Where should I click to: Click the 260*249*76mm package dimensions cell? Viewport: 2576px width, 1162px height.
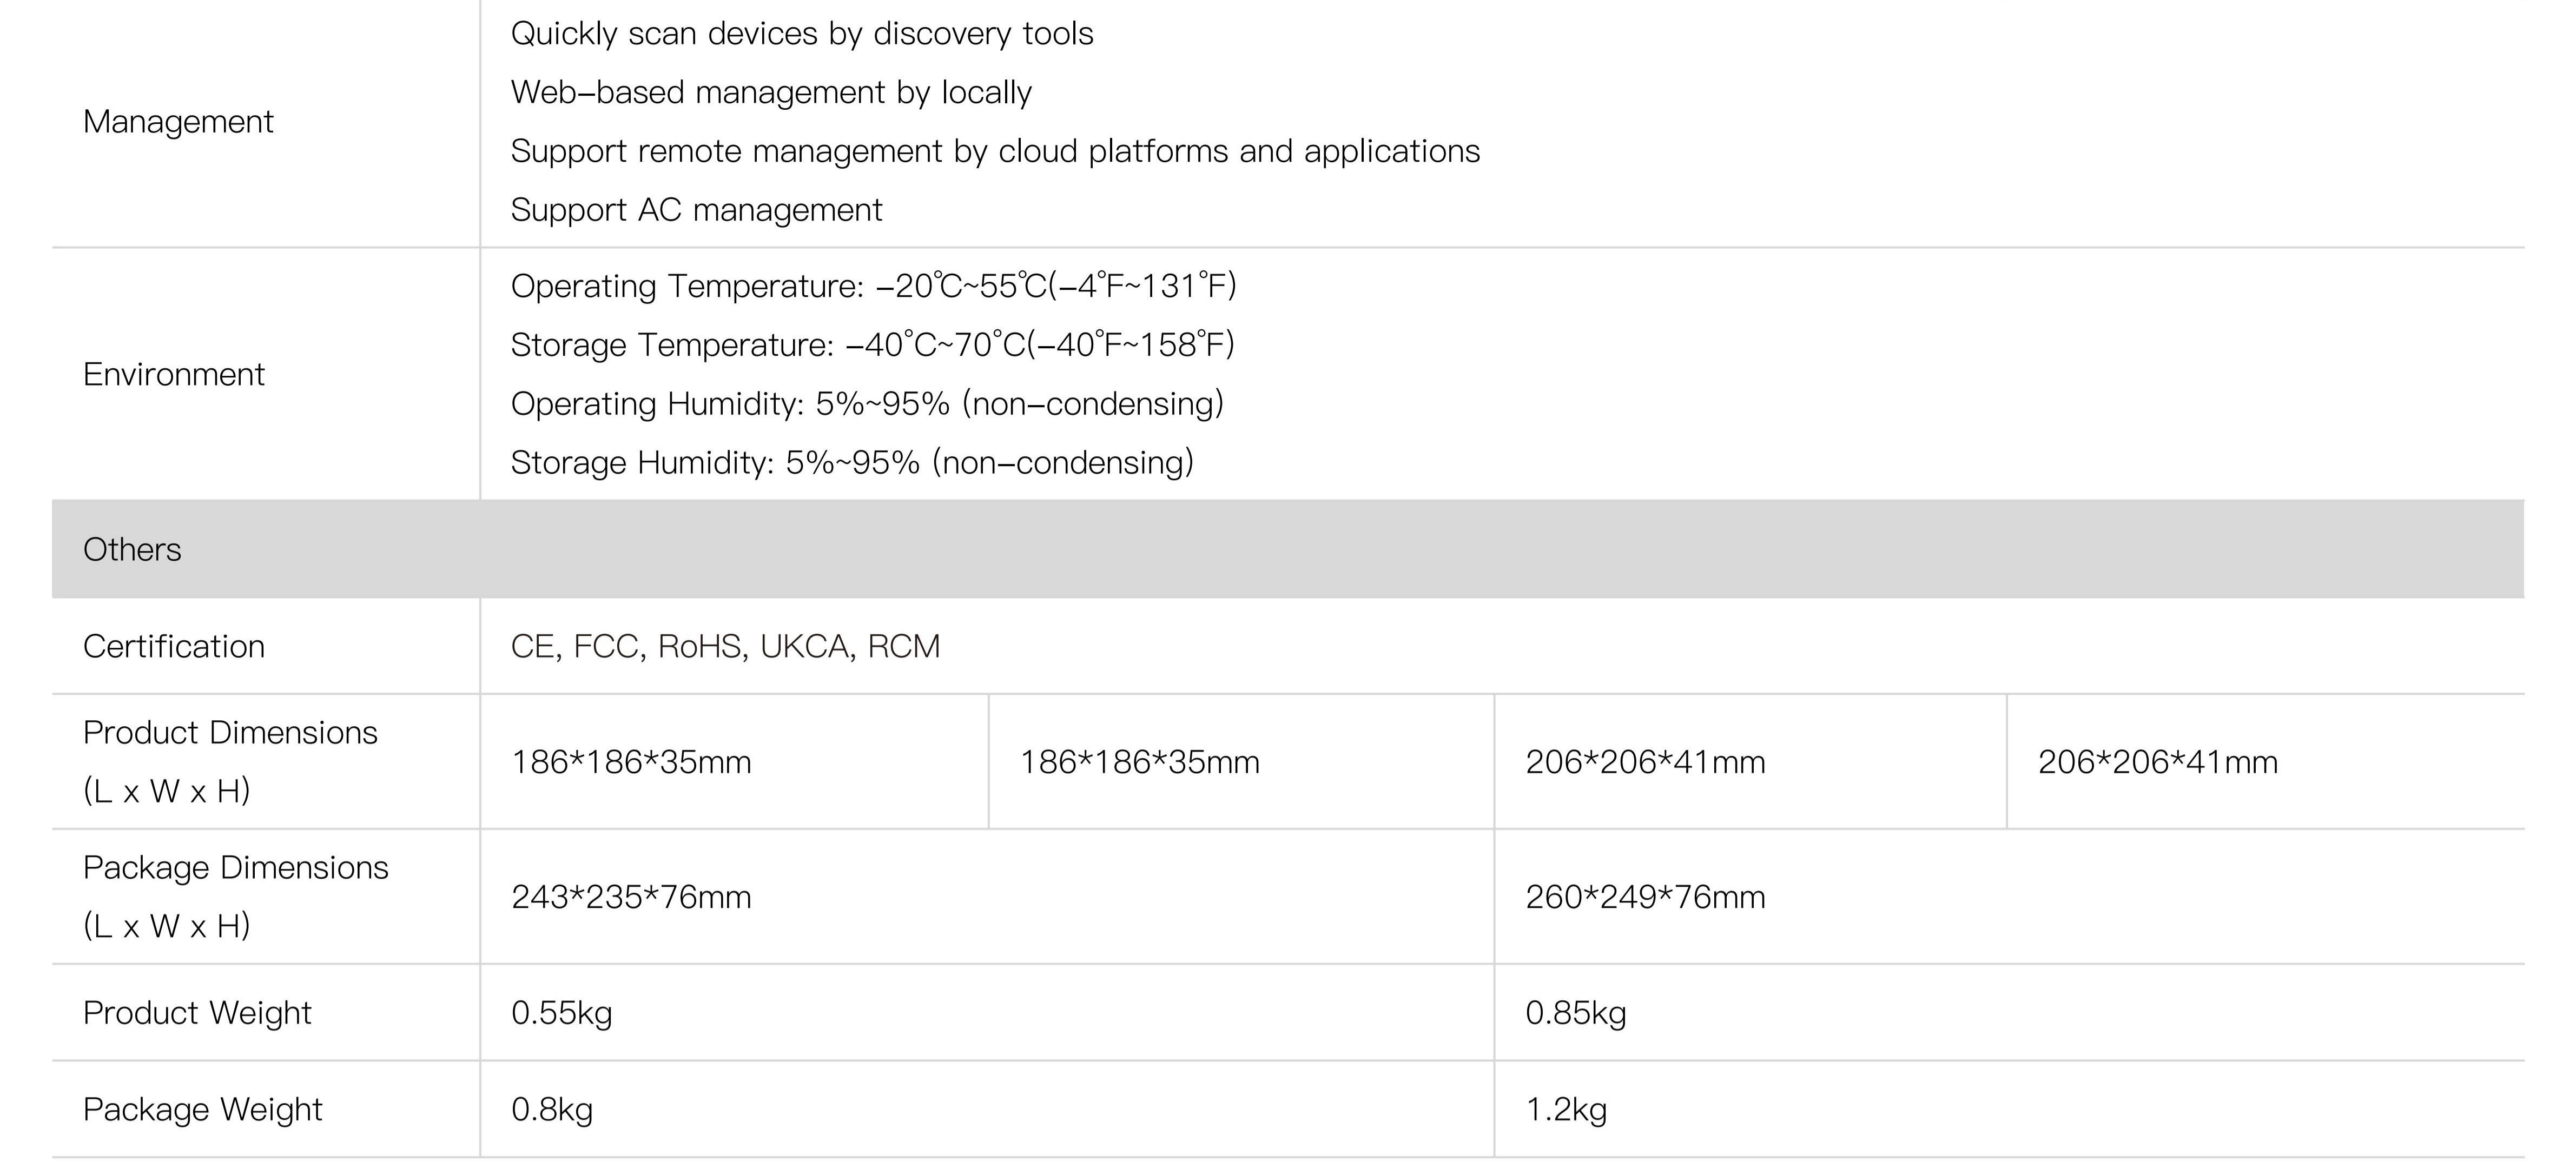pos(1645,898)
